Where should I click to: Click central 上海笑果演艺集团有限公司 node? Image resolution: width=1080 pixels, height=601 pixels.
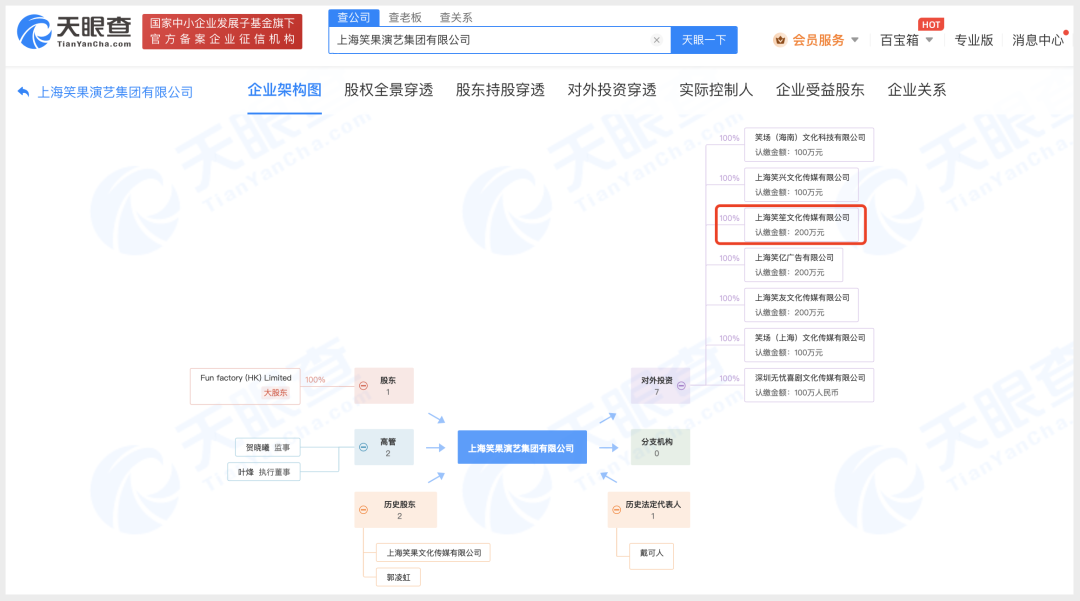(522, 447)
